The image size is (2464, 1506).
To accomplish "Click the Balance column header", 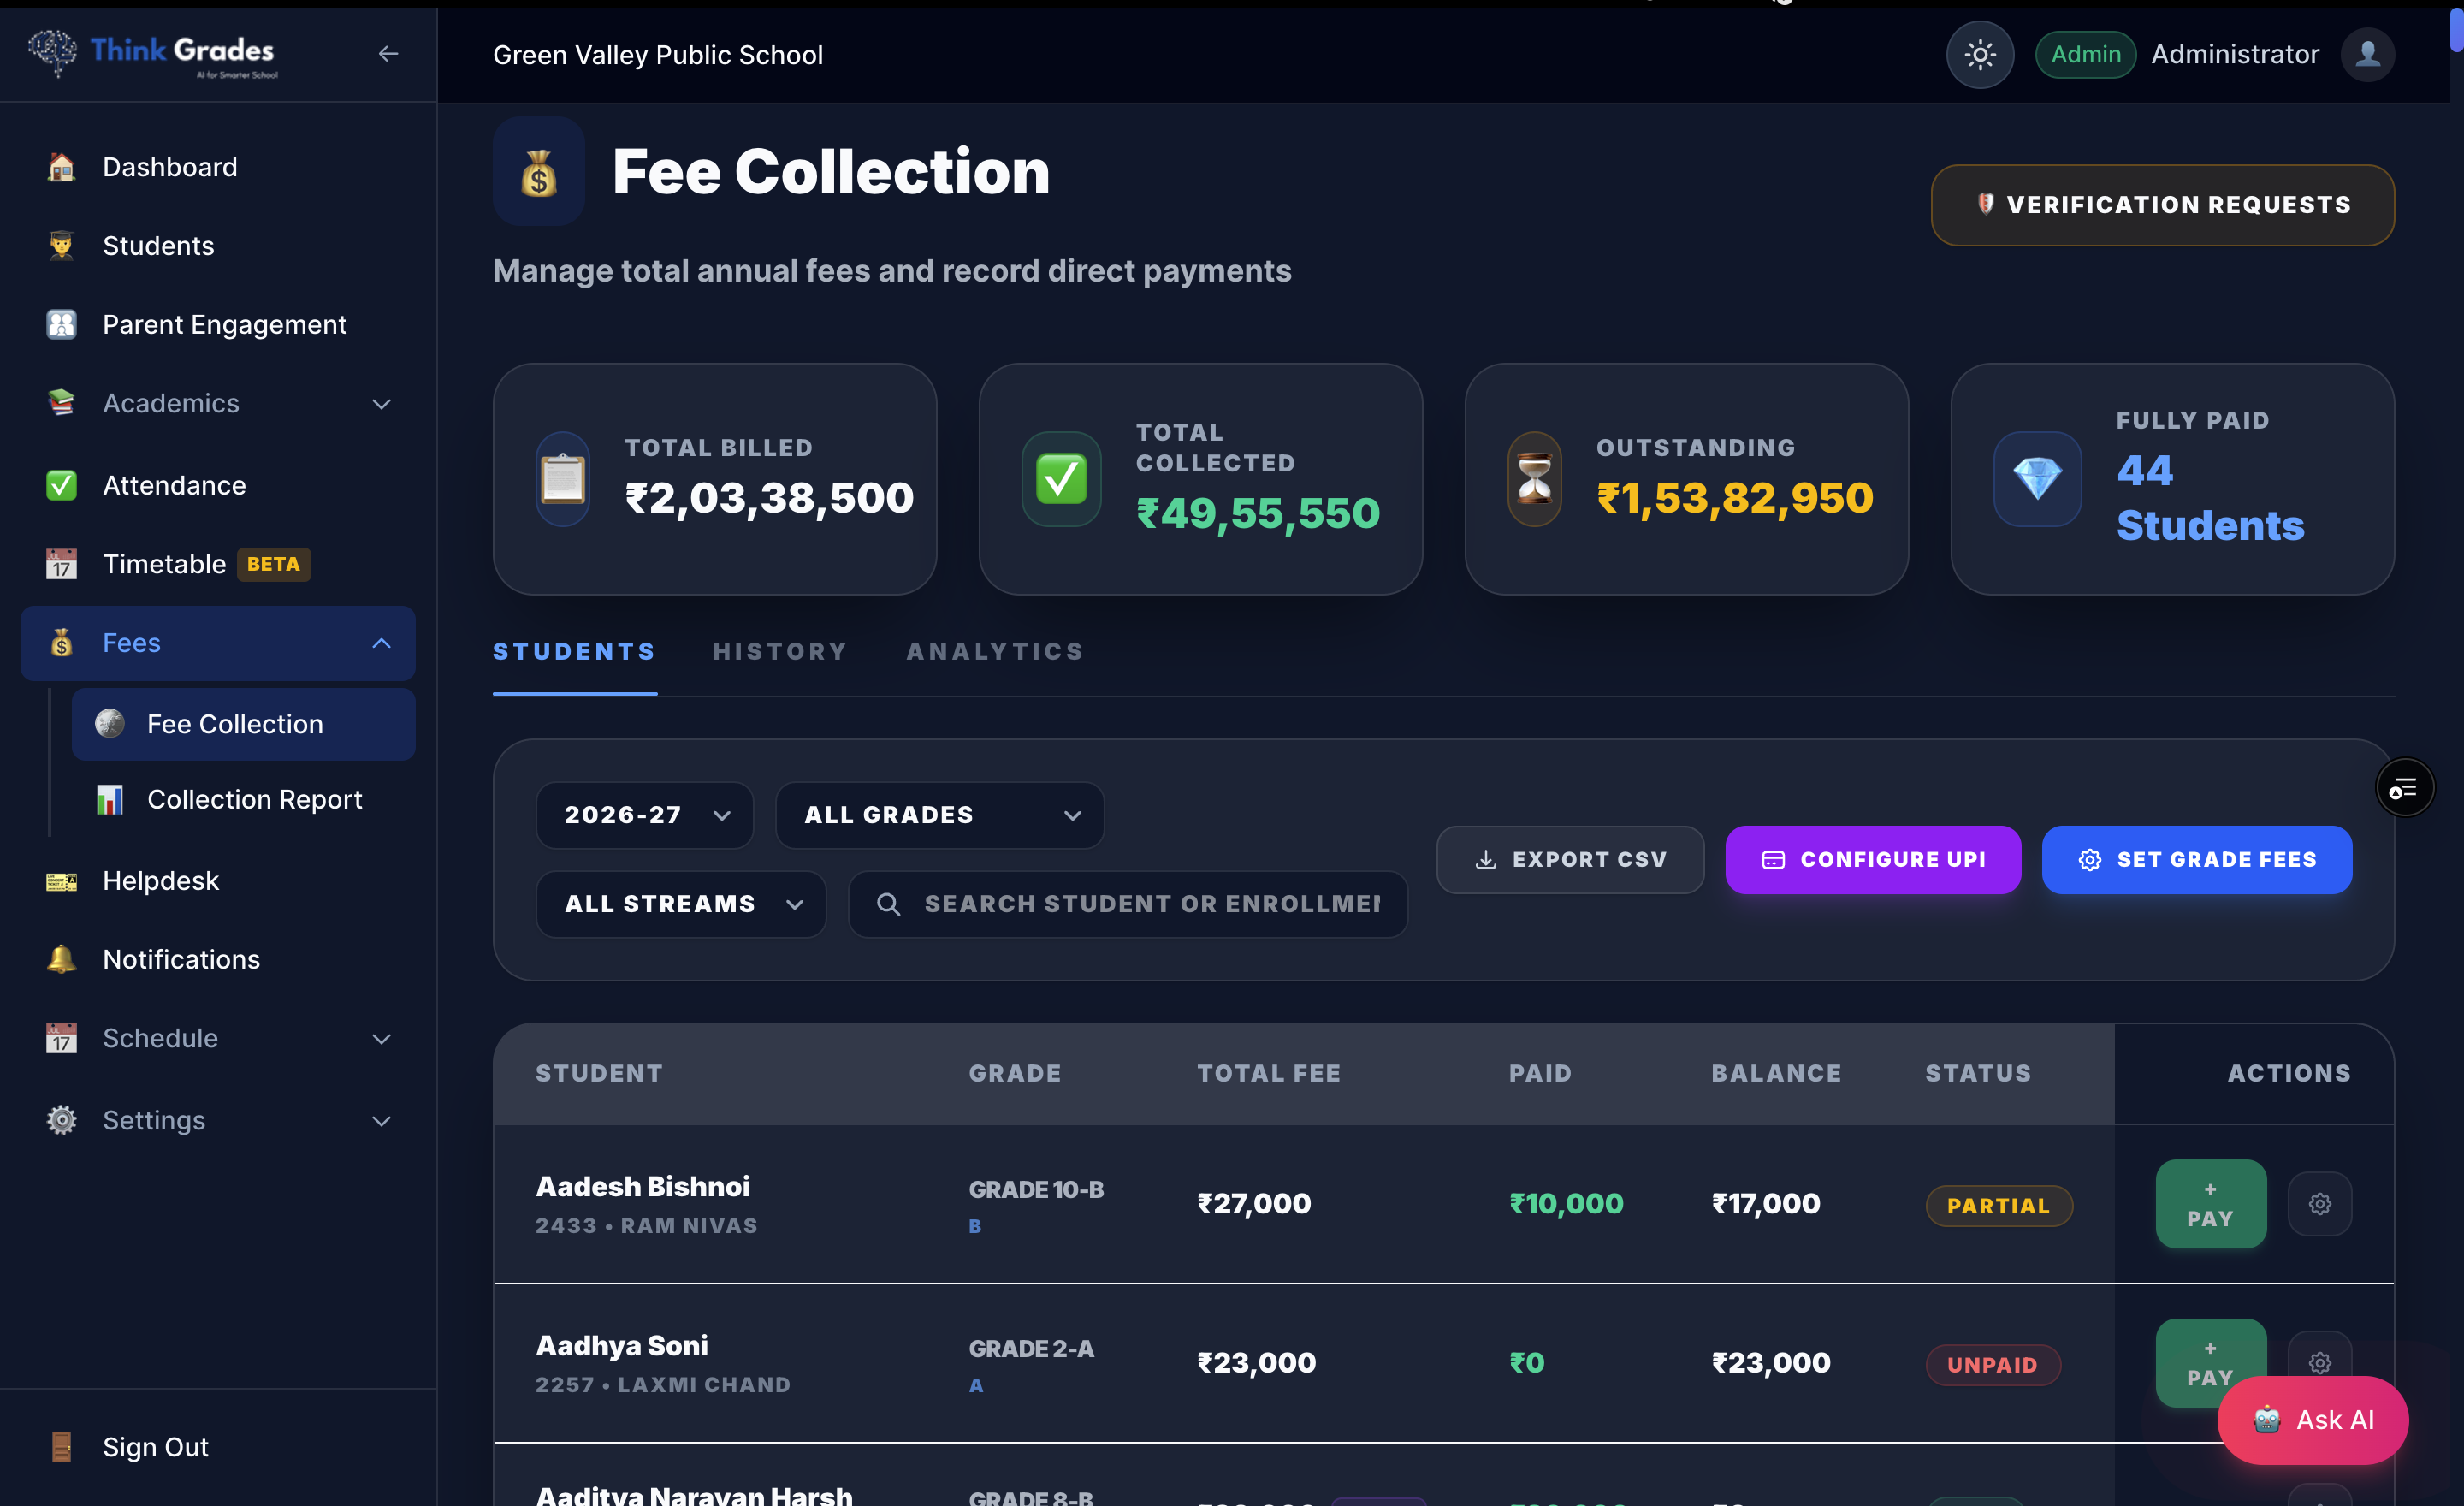I will pyautogui.click(x=1776, y=1073).
